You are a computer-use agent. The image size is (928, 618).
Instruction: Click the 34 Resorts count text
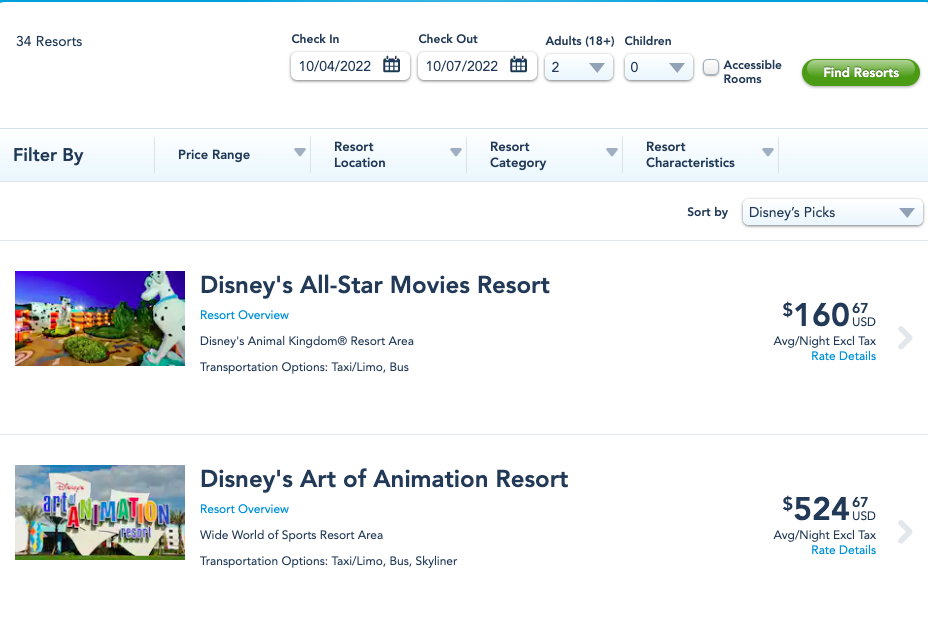pyautogui.click(x=49, y=41)
